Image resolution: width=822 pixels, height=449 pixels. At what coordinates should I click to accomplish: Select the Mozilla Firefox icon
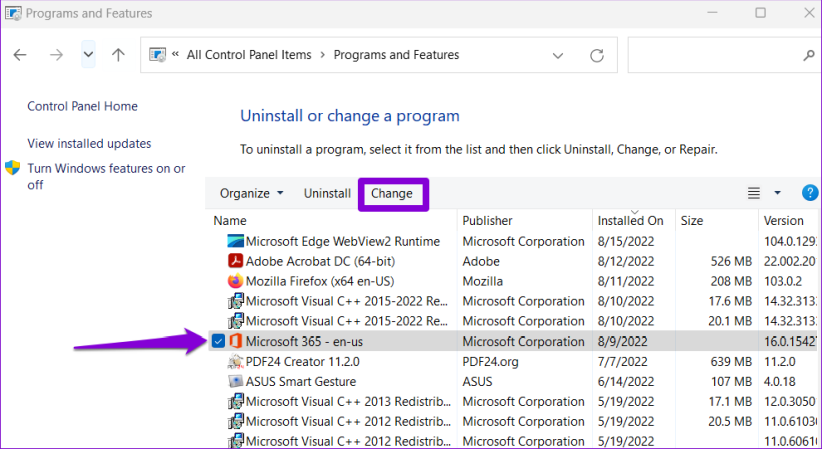tap(235, 281)
